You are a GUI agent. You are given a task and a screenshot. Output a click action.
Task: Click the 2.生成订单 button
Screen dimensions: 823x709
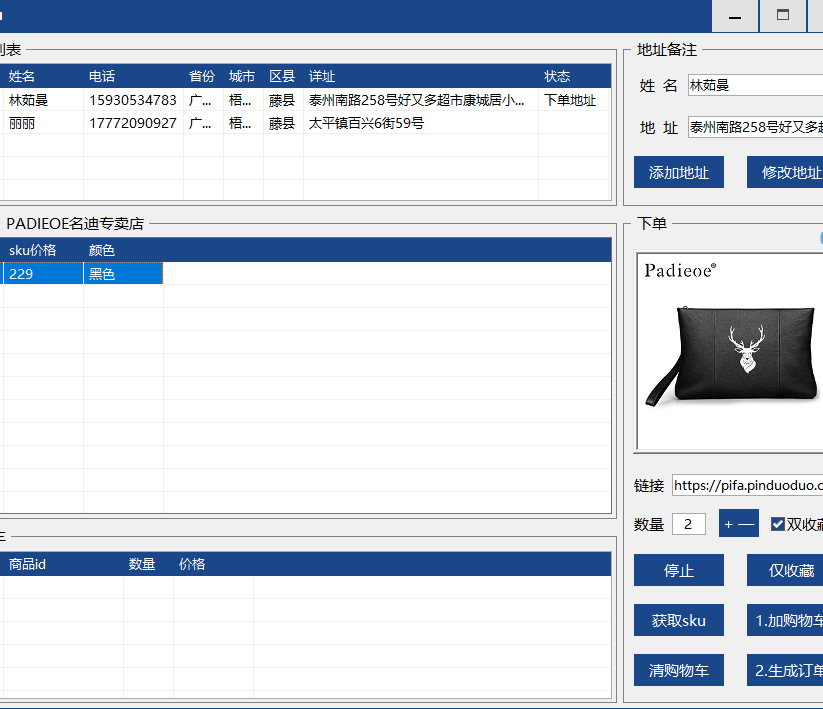click(786, 671)
